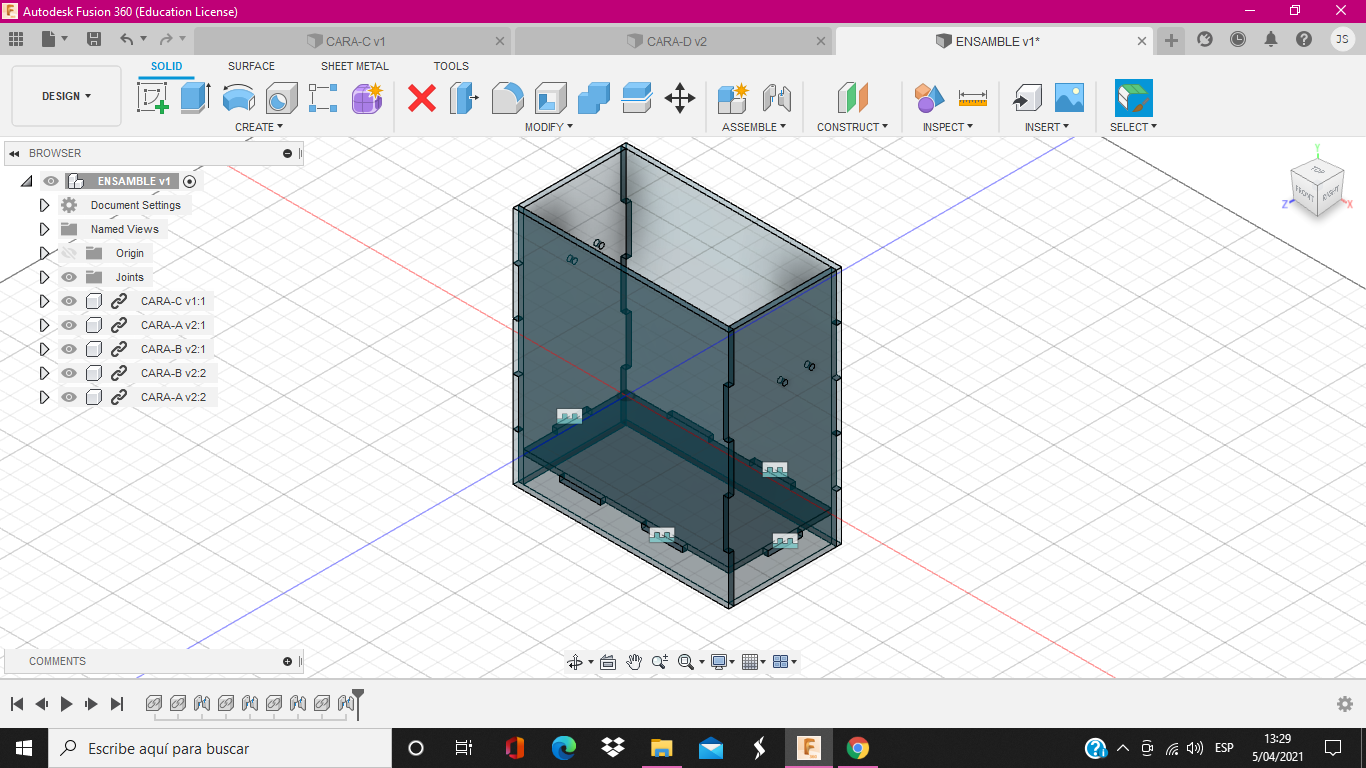Click the Insert Decal icon

click(x=1069, y=98)
